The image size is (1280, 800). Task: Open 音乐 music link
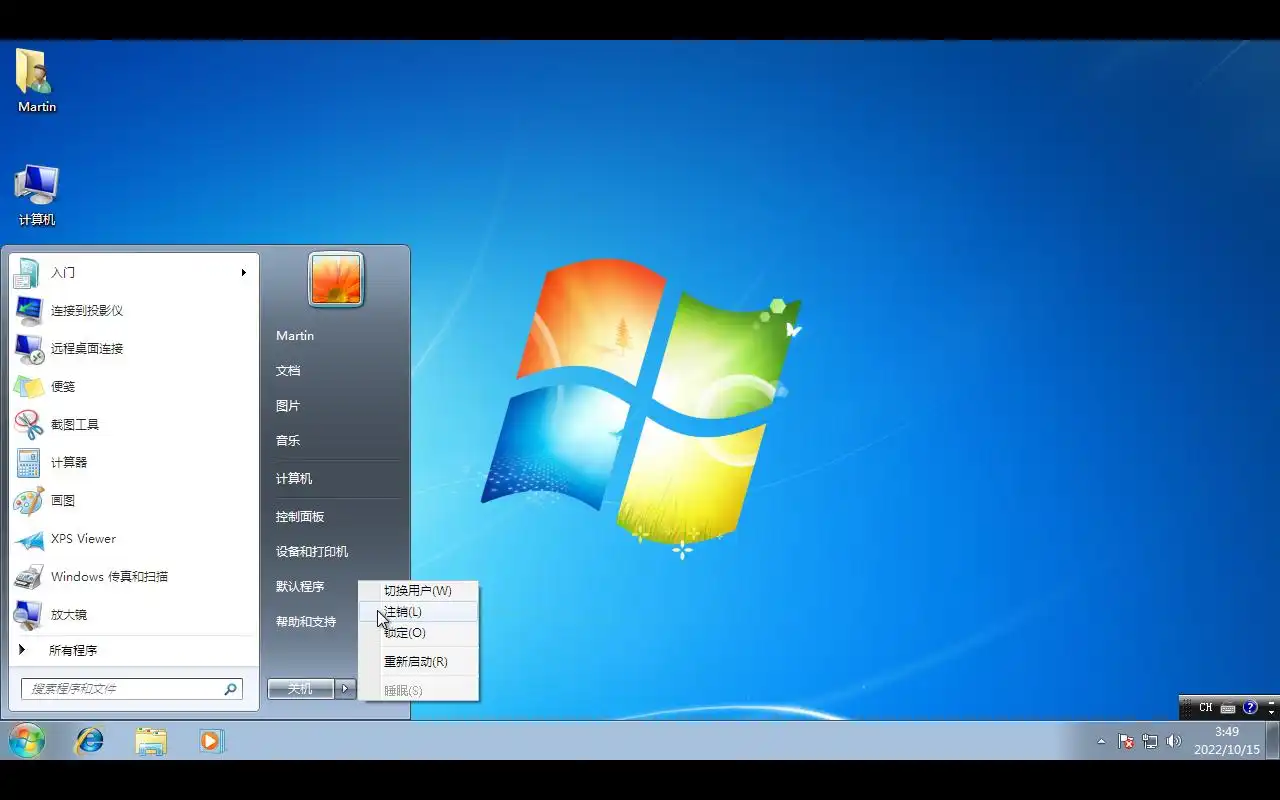288,441
